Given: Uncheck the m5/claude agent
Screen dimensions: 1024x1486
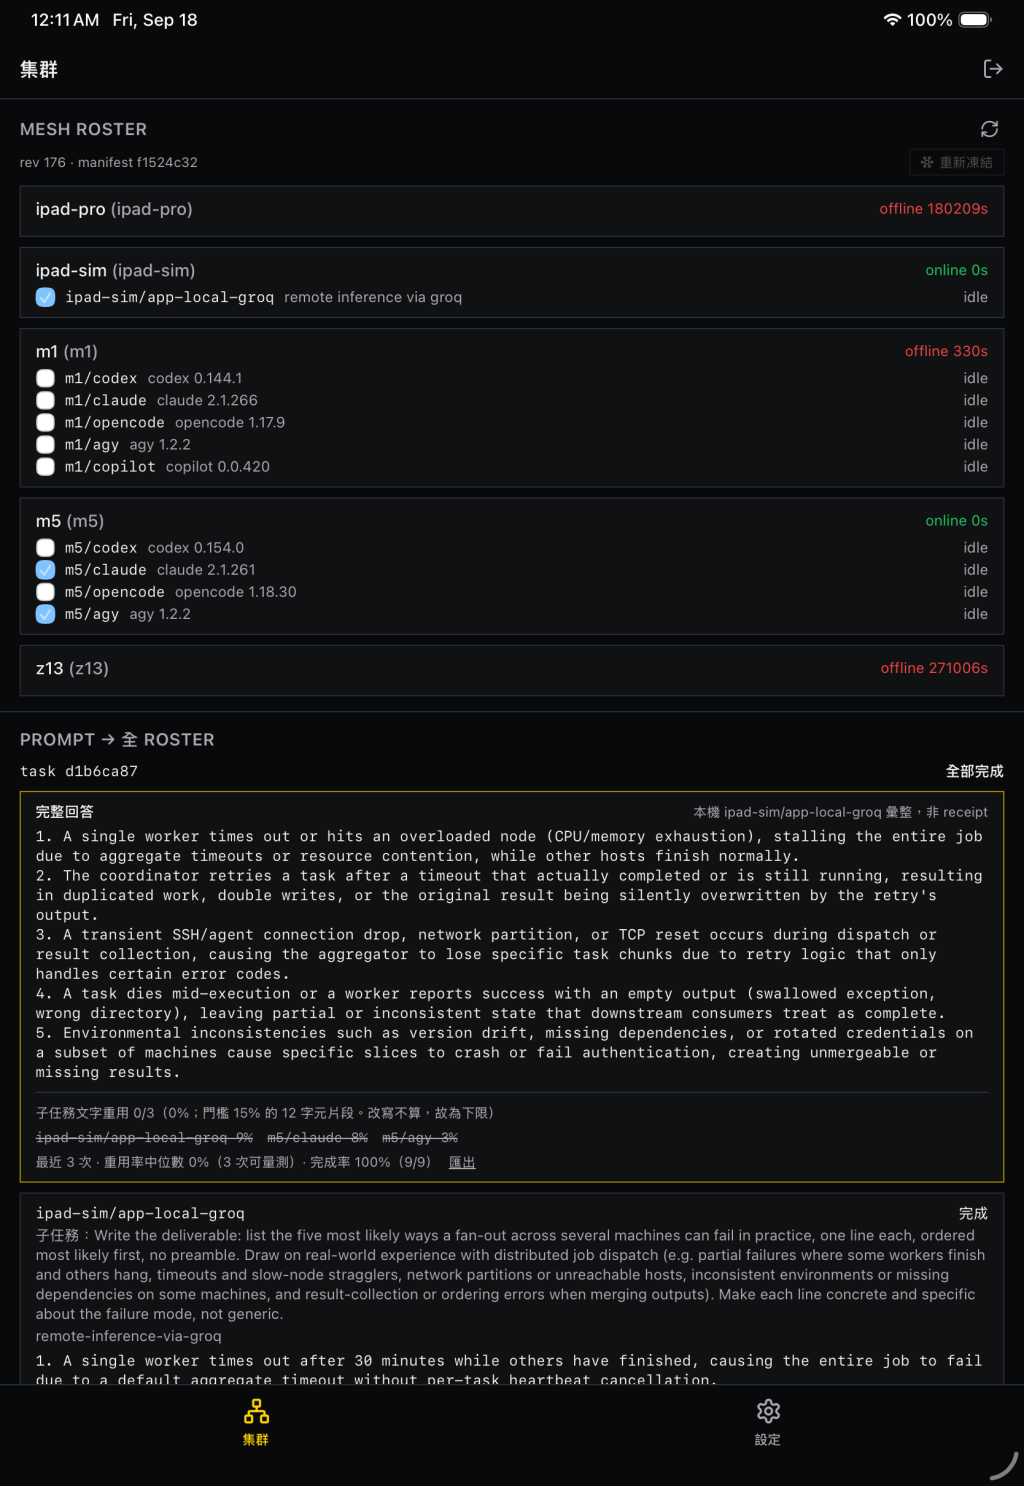Looking at the screenshot, I should coord(45,570).
